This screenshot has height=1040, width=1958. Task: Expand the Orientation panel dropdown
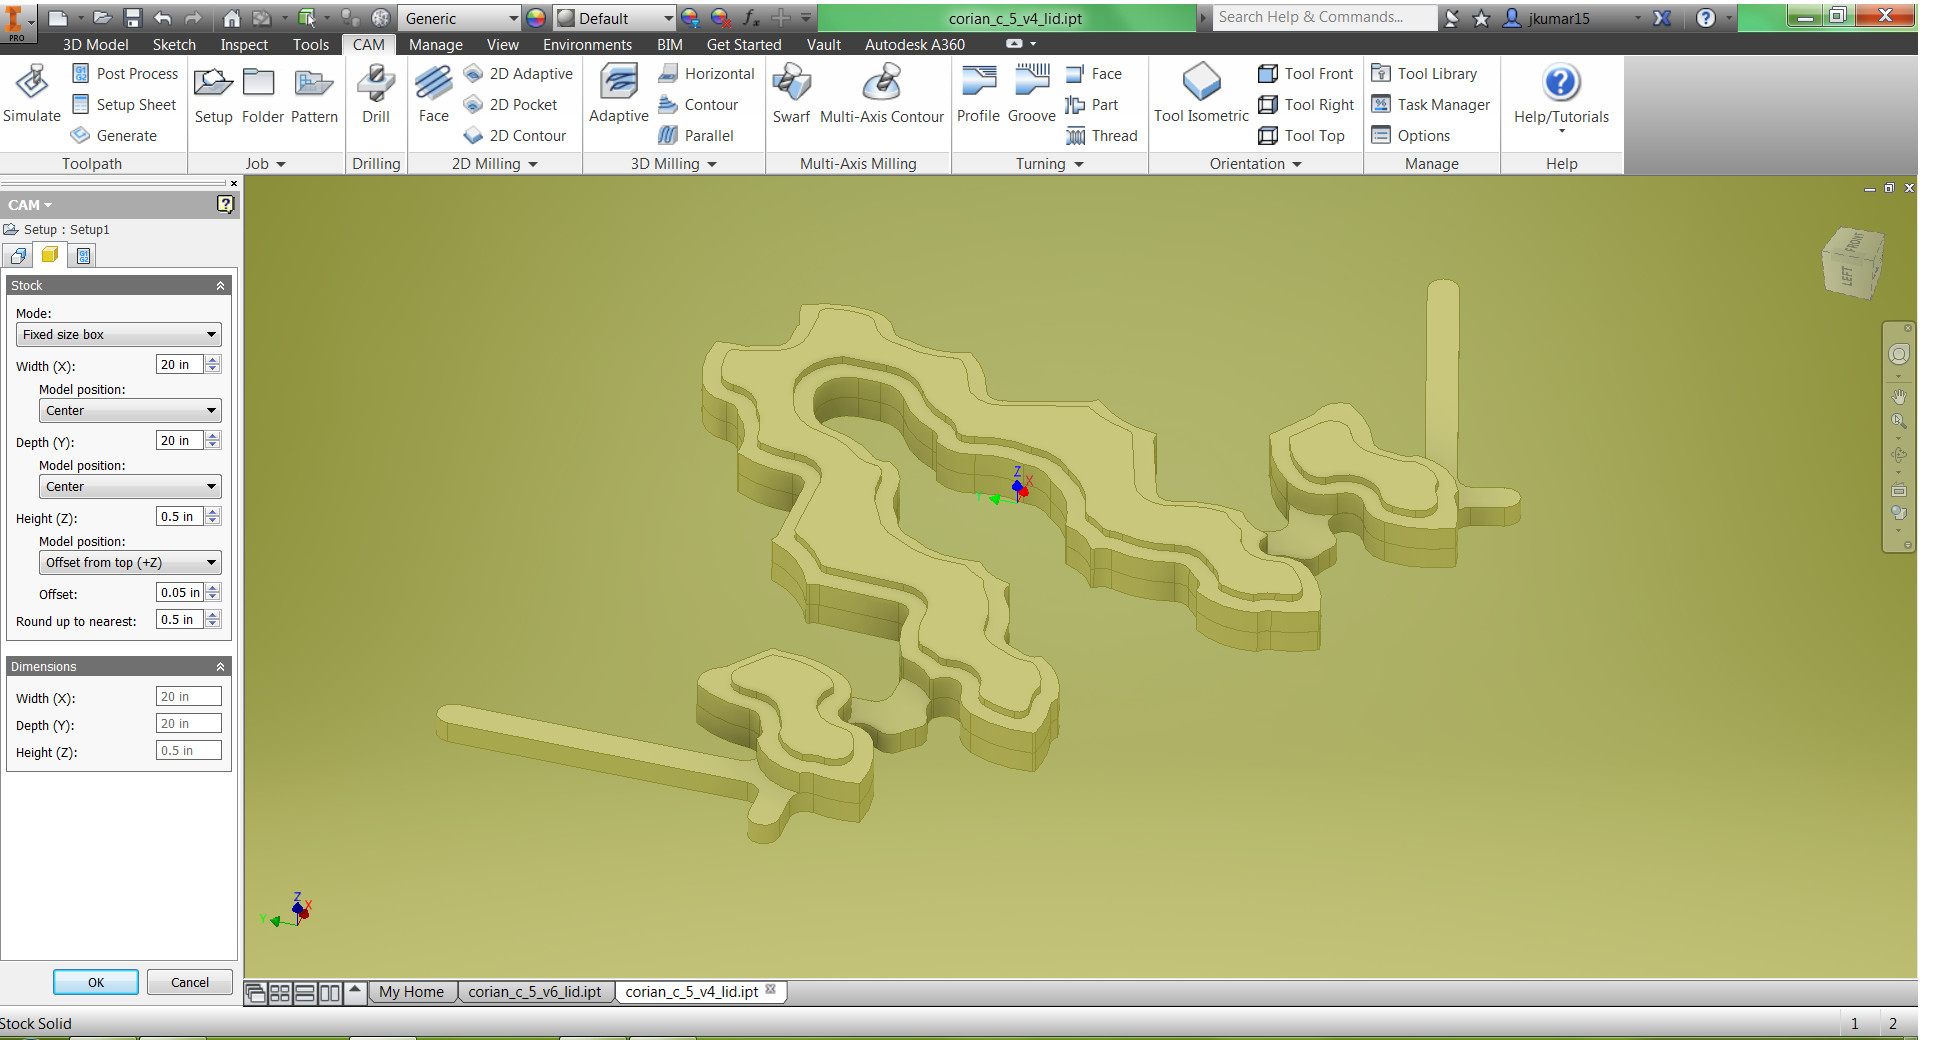coord(1297,165)
